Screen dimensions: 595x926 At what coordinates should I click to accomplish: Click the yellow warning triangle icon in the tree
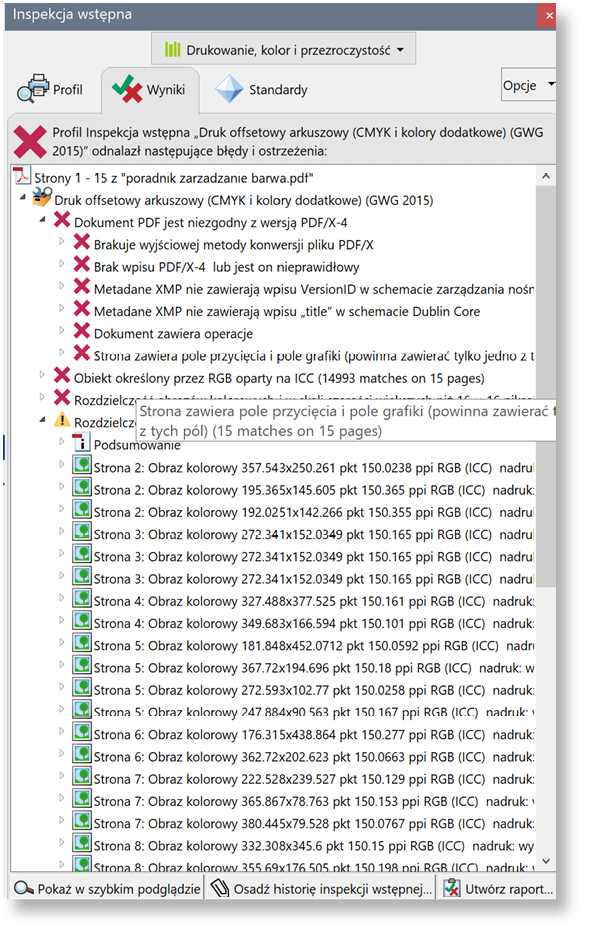(62, 421)
